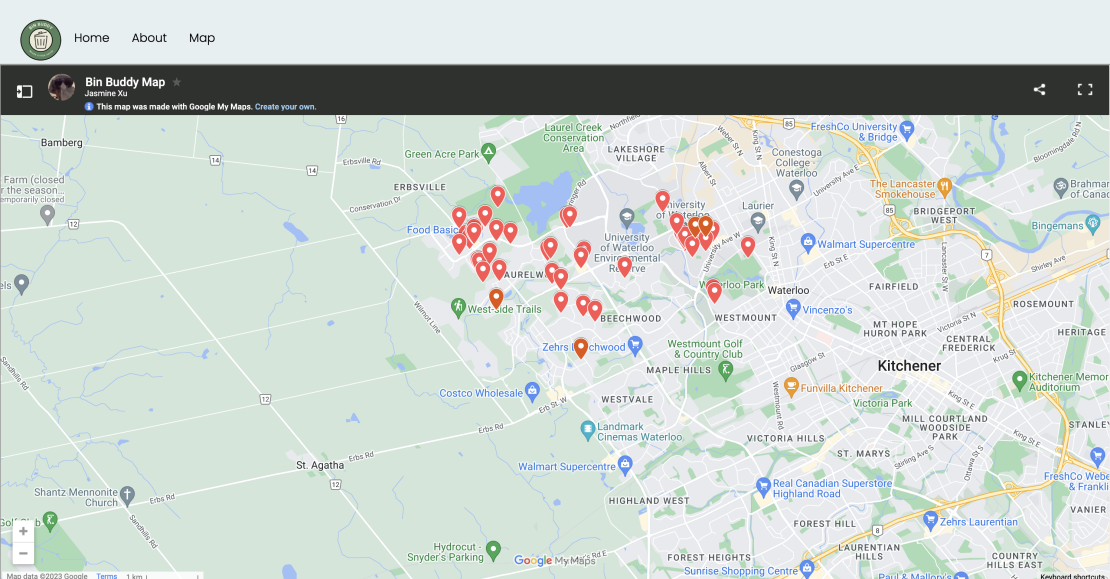Click the Walmart Supercentre marker near Highland West

click(x=624, y=464)
